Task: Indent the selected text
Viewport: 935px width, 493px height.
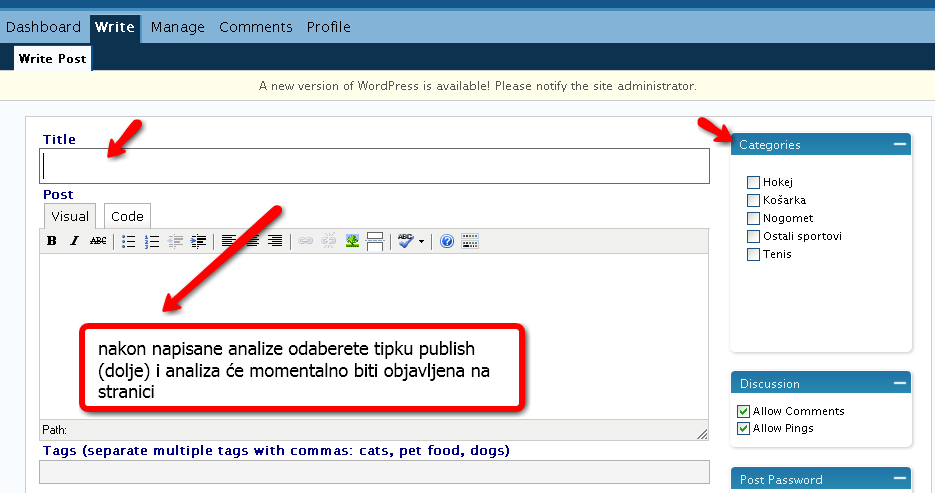Action: pos(198,241)
